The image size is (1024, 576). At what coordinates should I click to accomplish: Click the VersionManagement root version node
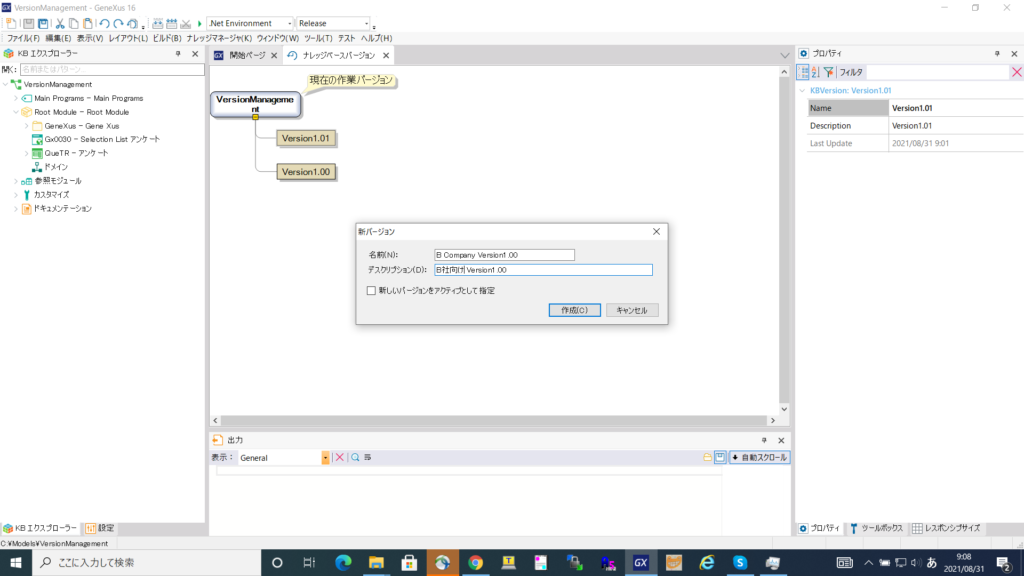255,104
